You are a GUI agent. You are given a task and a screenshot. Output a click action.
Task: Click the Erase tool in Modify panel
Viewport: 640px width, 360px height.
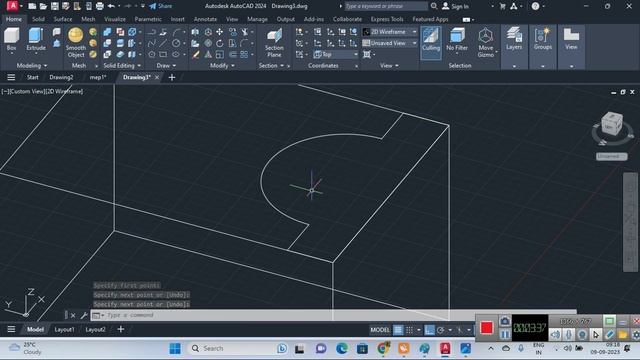click(x=196, y=54)
